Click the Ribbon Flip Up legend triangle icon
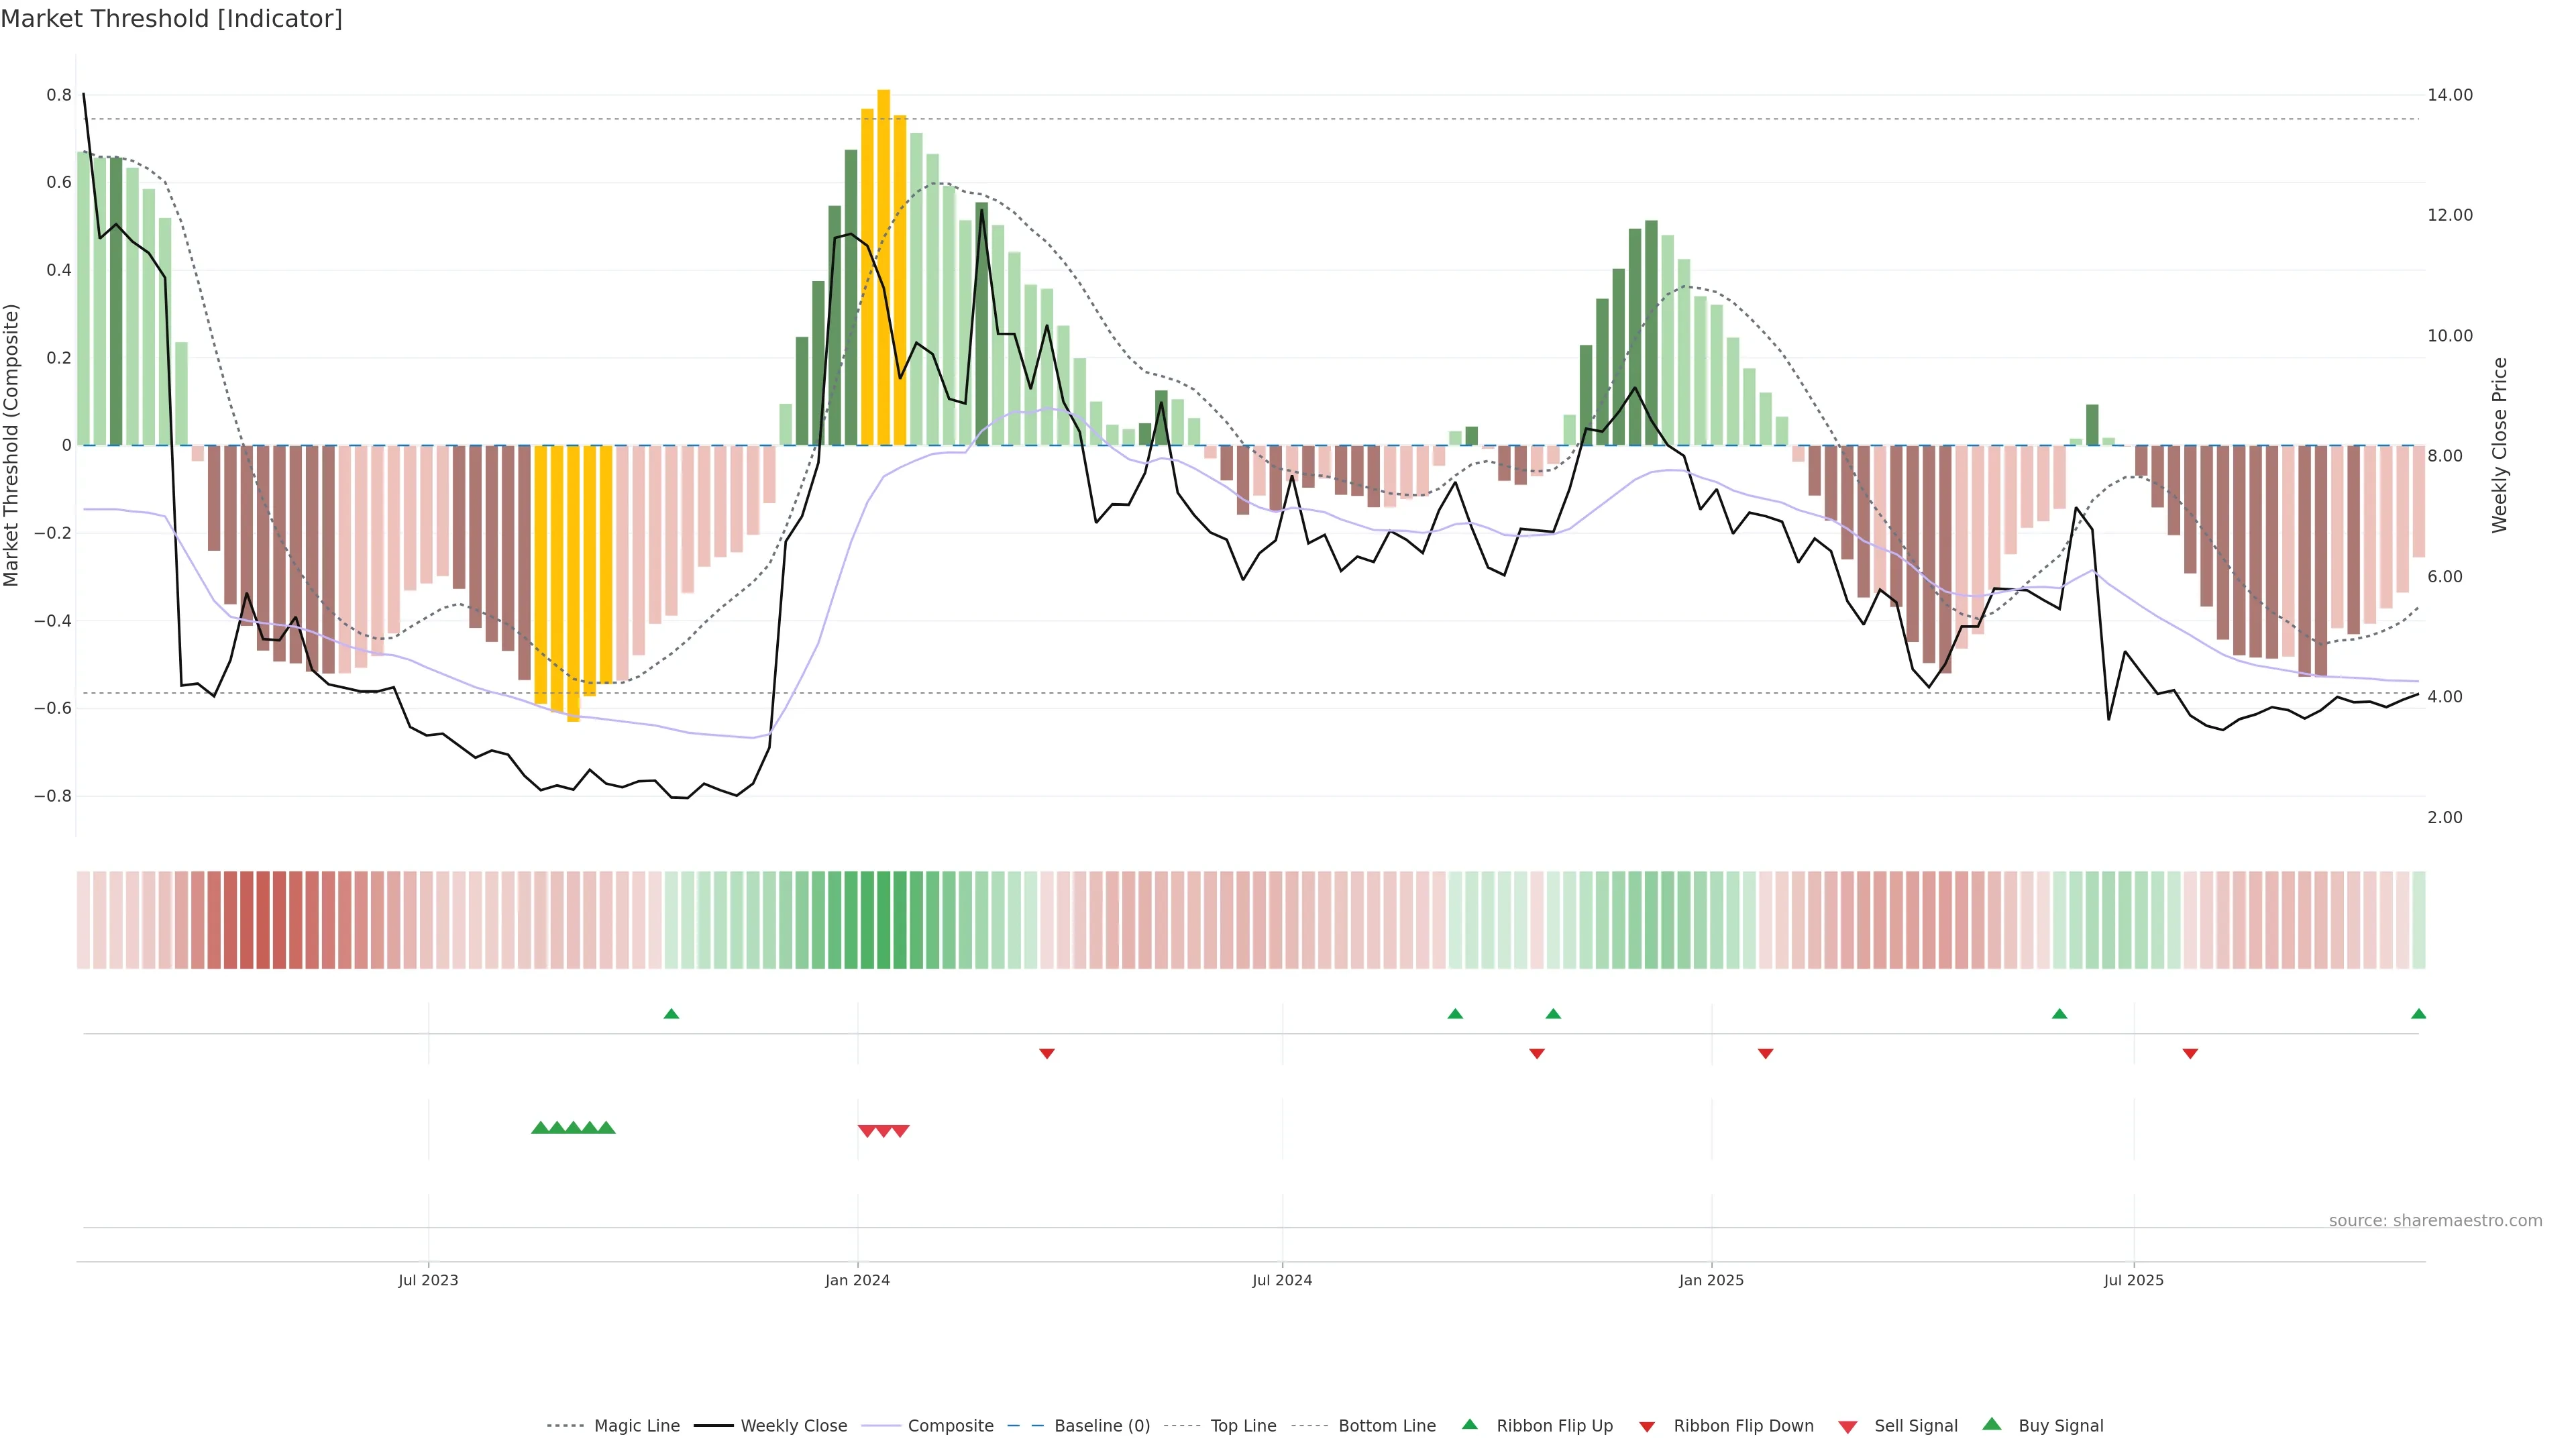 (1469, 1424)
